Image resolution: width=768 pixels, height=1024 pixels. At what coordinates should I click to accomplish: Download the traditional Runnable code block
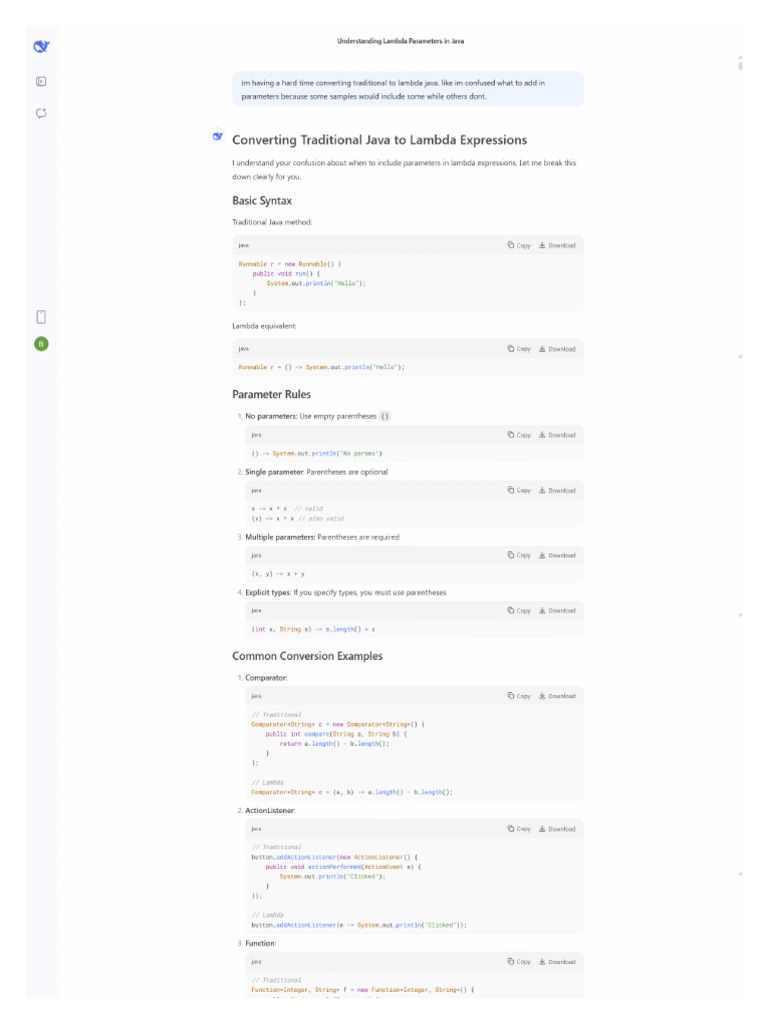[x=557, y=245]
